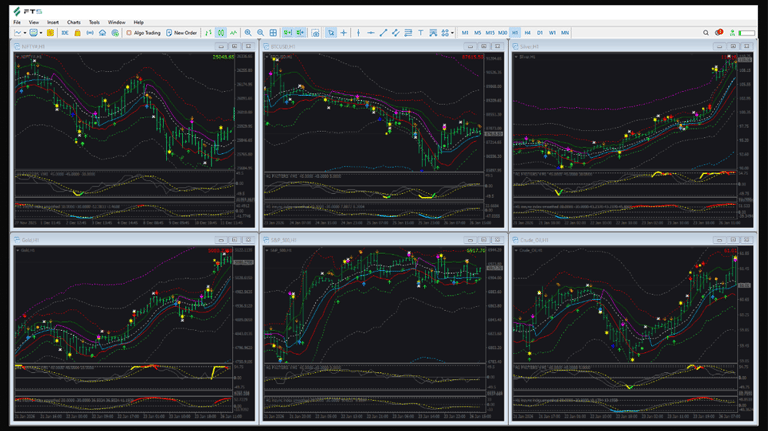Open the Market Watch symbols icon

click(x=50, y=33)
